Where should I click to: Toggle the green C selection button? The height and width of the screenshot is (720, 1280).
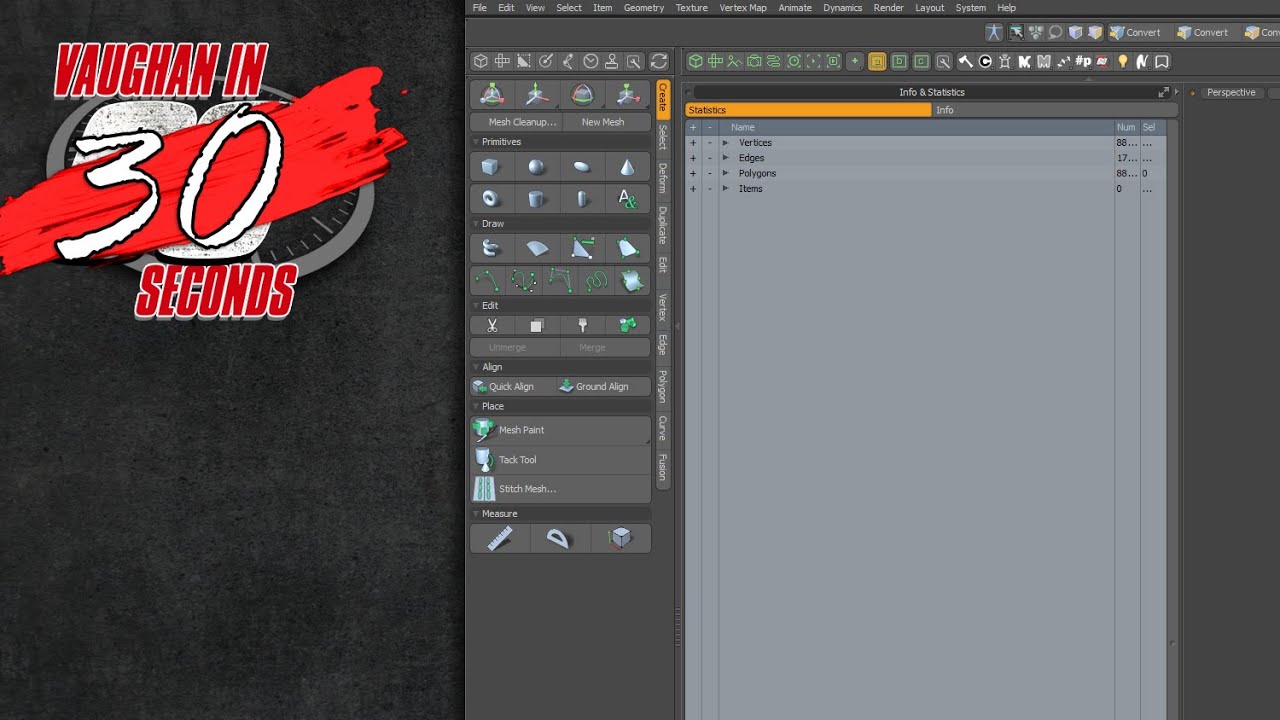click(x=921, y=62)
